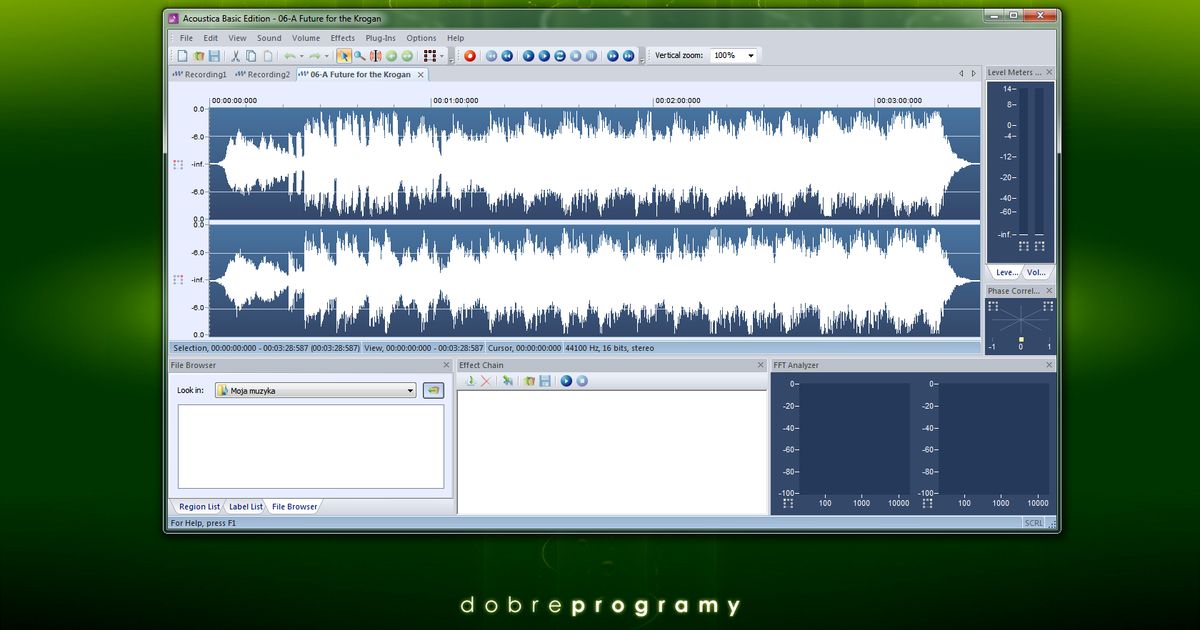
Task: Cut the selection with the scissors icon
Action: tap(236, 56)
